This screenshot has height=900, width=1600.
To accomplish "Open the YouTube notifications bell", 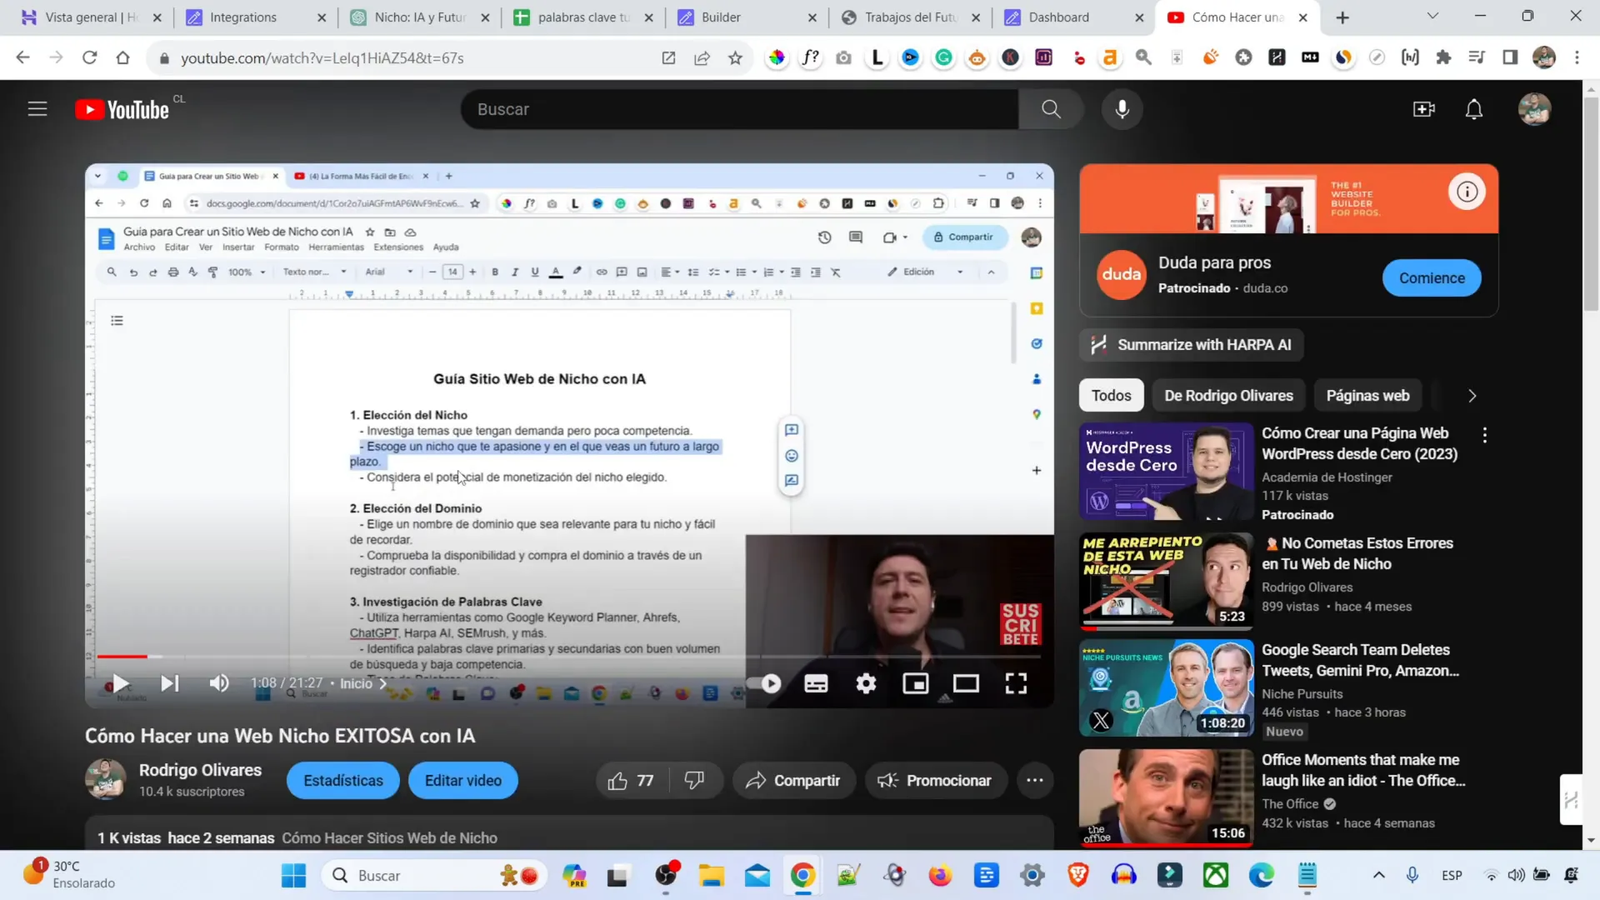I will point(1474,109).
